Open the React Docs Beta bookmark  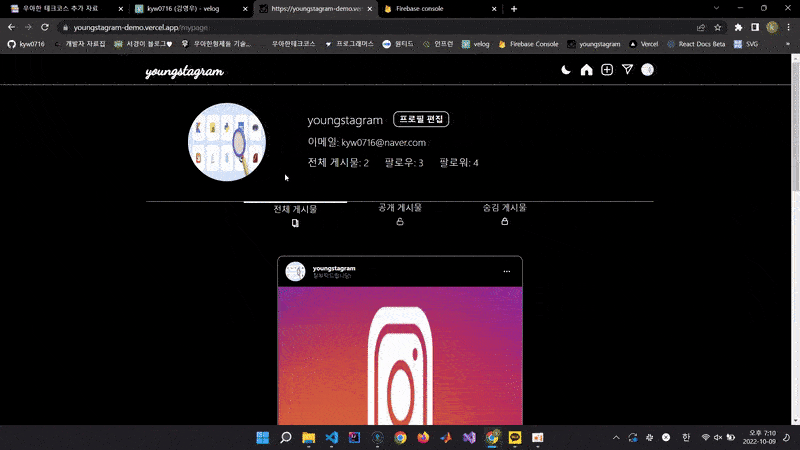[696, 44]
